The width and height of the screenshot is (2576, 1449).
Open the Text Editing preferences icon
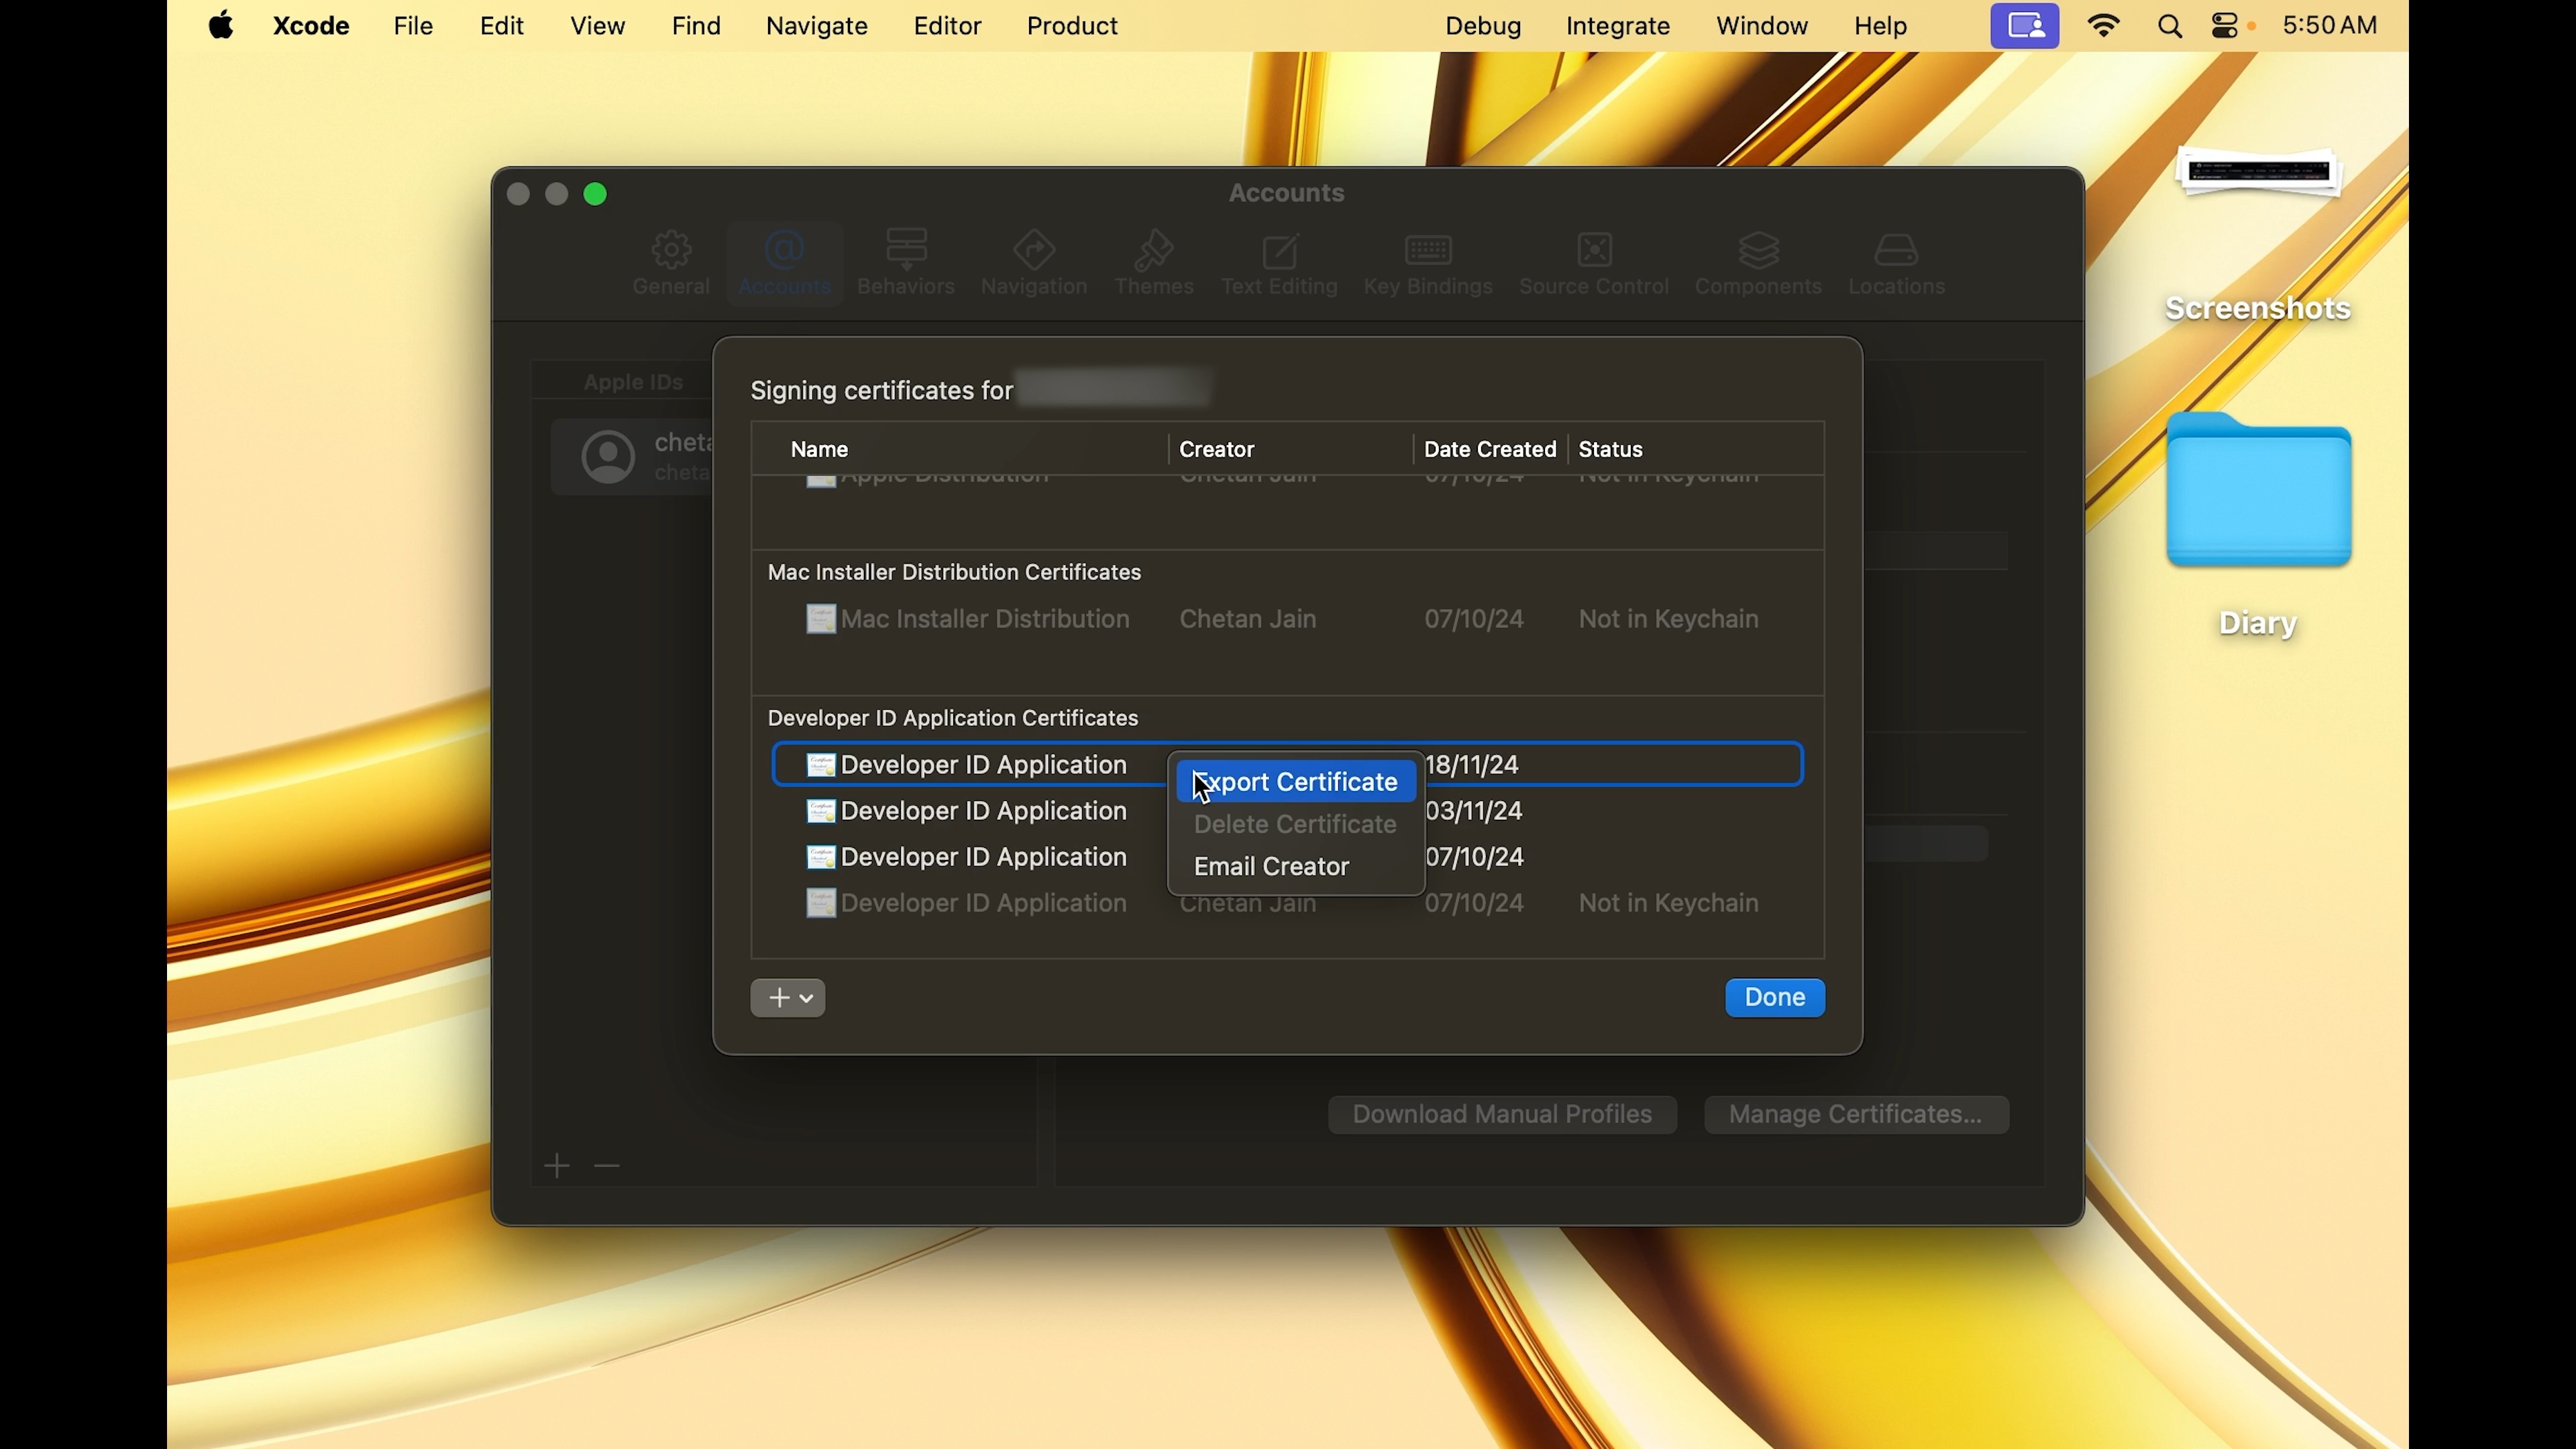point(1280,251)
